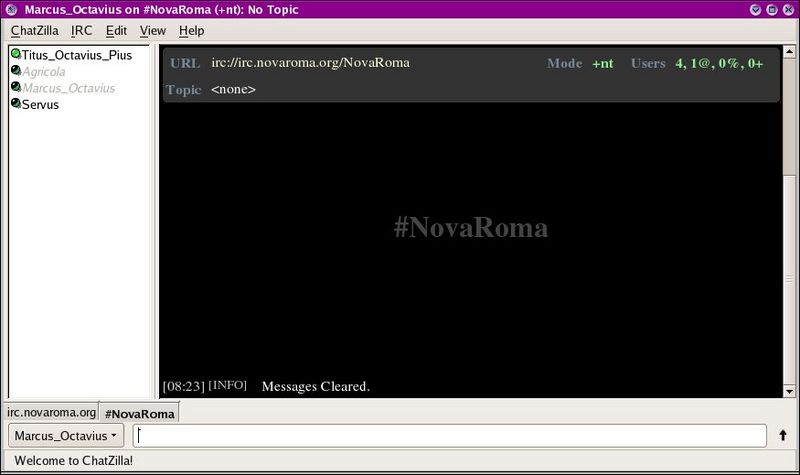Click the chat scrollbar down arrow
The width and height of the screenshot is (800, 475).
[789, 392]
